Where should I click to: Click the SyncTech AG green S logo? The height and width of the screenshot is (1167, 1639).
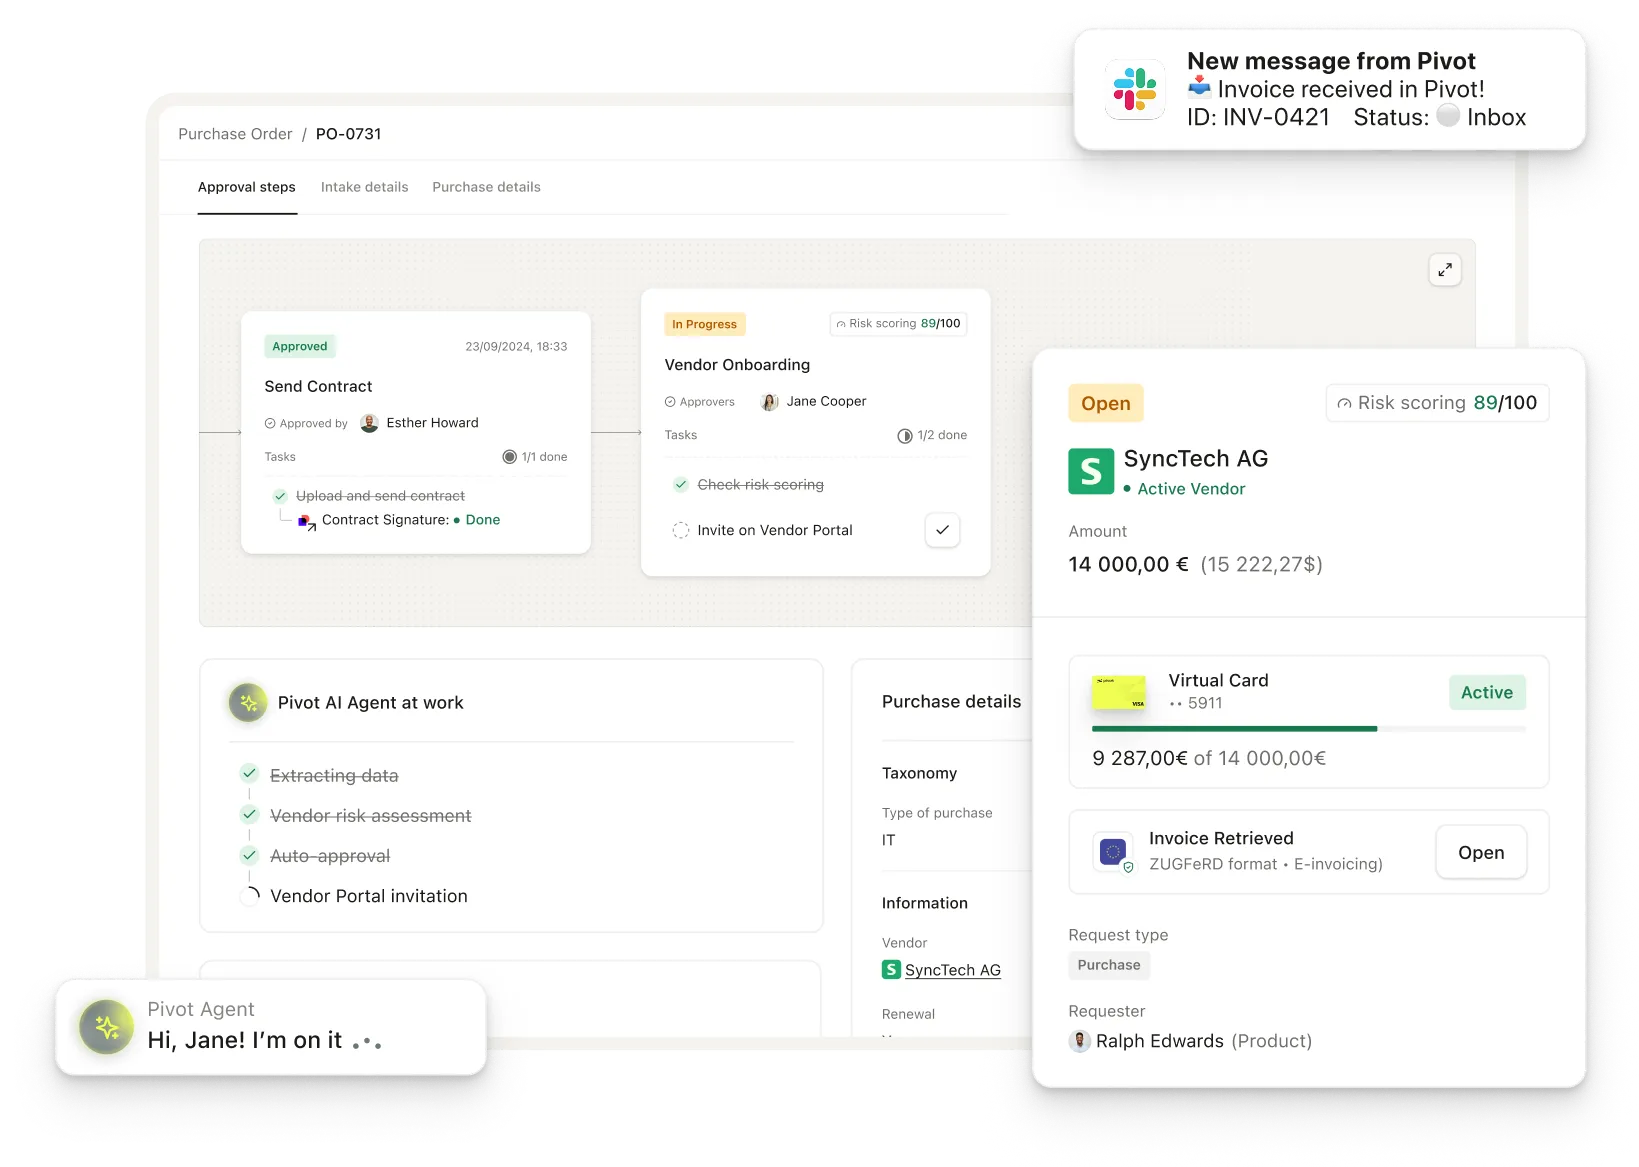(1091, 471)
